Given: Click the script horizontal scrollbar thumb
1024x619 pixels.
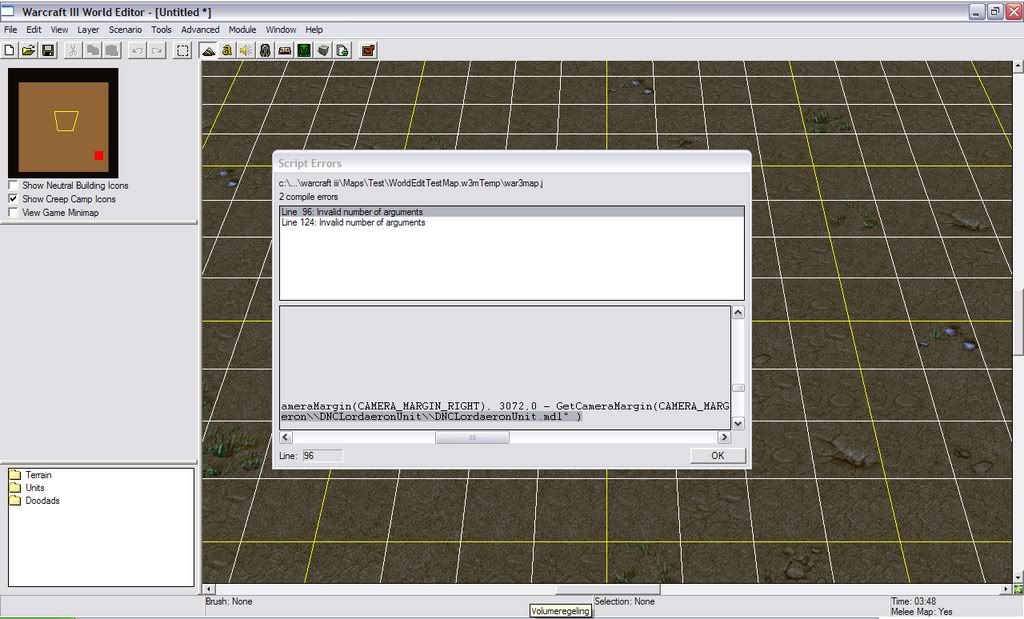Looking at the screenshot, I should [x=472, y=437].
